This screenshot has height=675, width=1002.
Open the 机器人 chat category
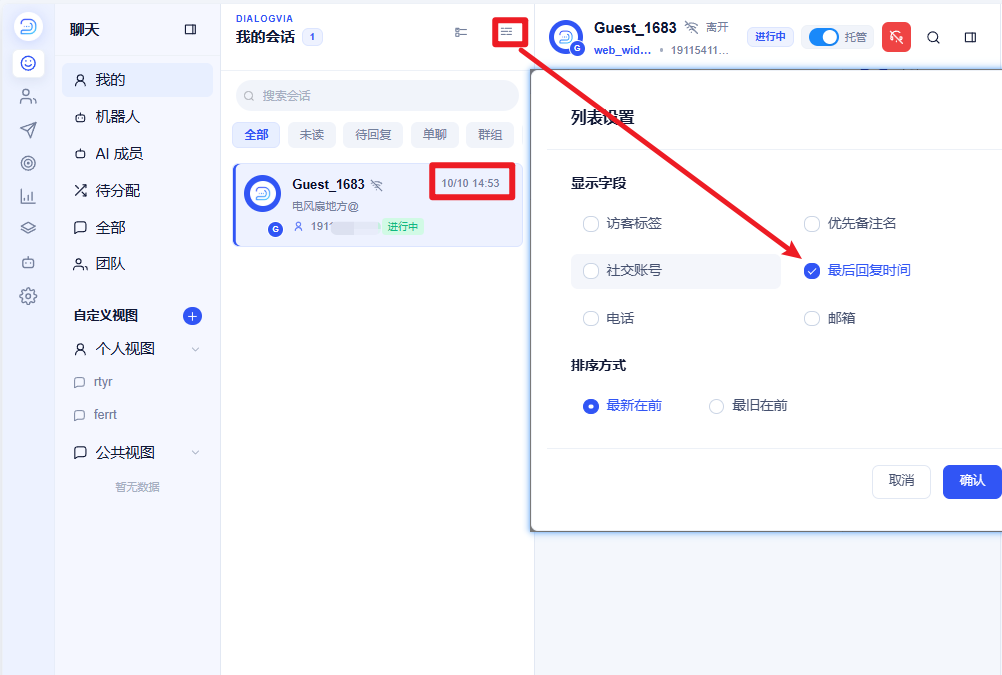(x=137, y=117)
